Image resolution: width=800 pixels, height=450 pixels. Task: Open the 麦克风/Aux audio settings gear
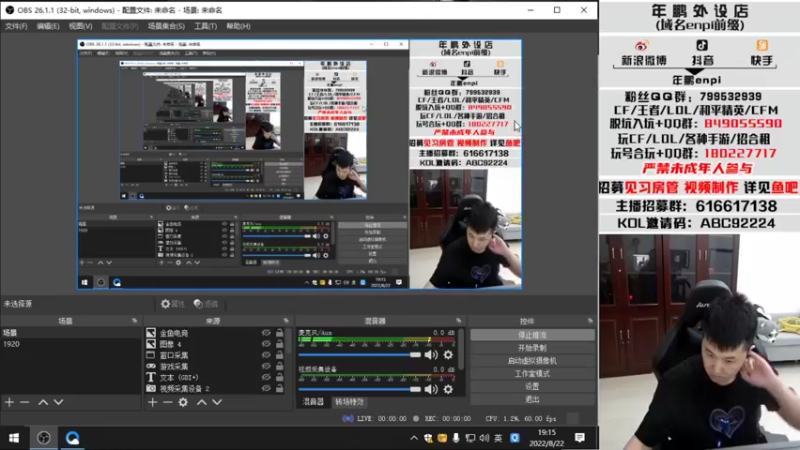448,355
